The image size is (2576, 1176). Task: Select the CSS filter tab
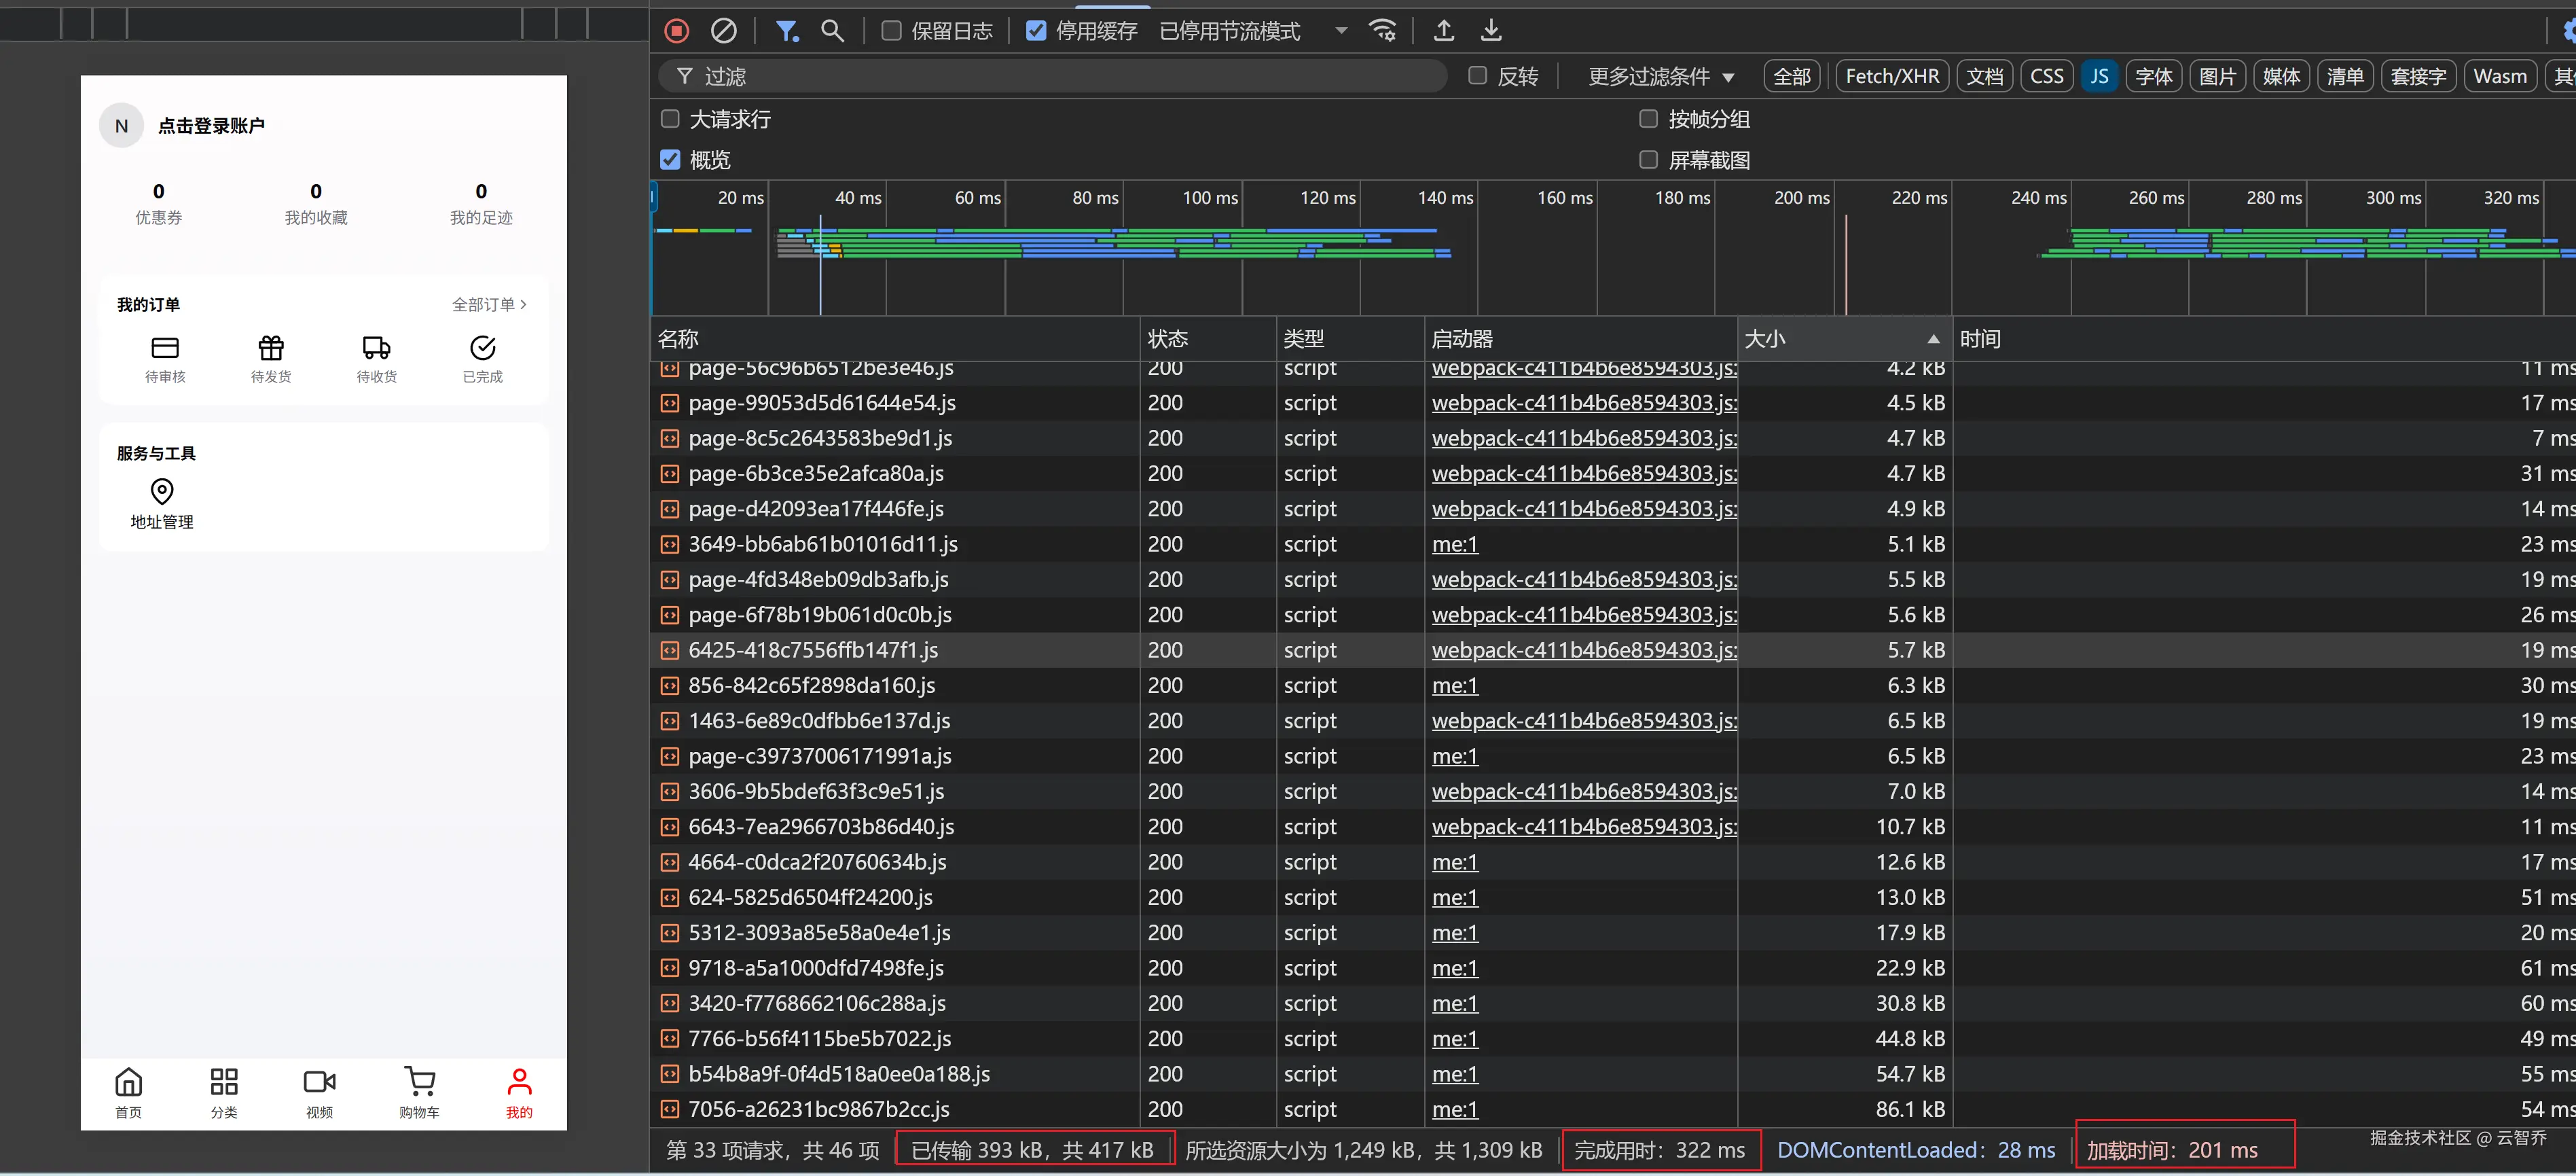point(2046,77)
